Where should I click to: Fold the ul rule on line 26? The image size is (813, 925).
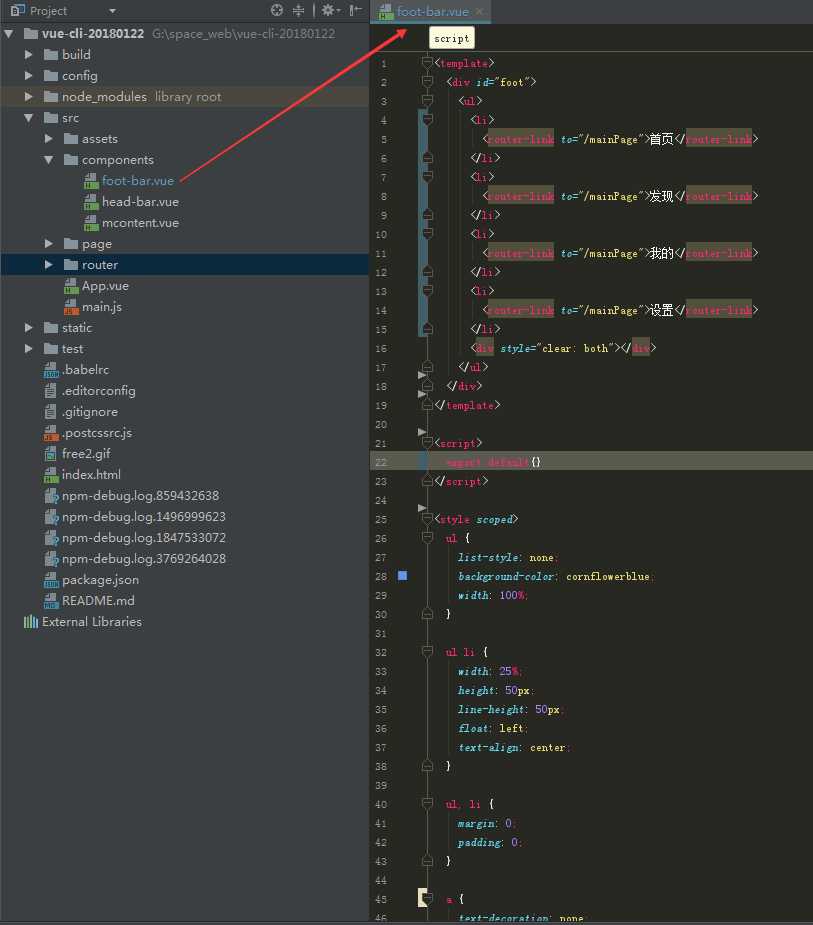(427, 537)
